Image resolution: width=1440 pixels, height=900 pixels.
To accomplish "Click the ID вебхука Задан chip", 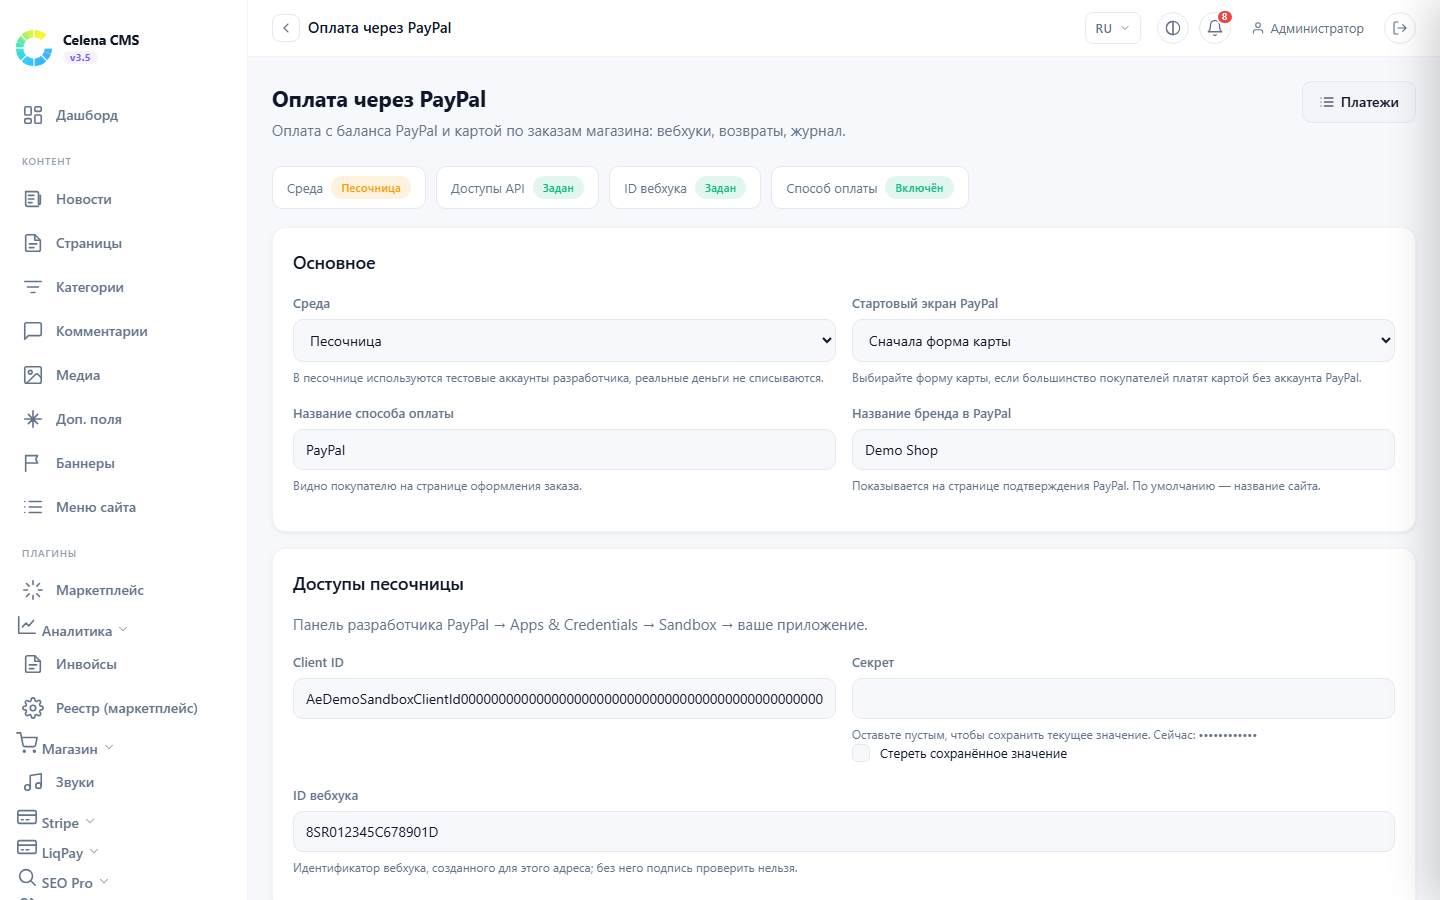I will coord(685,188).
